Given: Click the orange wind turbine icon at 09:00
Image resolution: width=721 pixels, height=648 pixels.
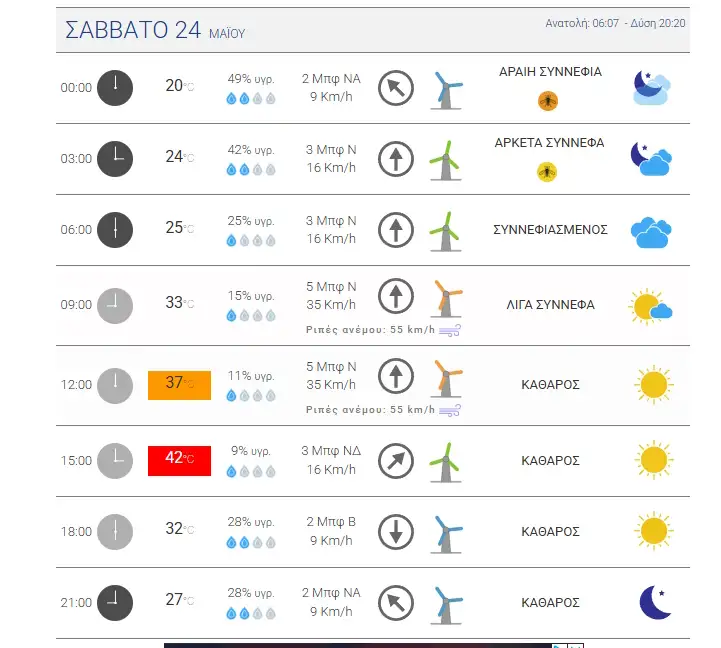Looking at the screenshot, I should click(x=446, y=299).
